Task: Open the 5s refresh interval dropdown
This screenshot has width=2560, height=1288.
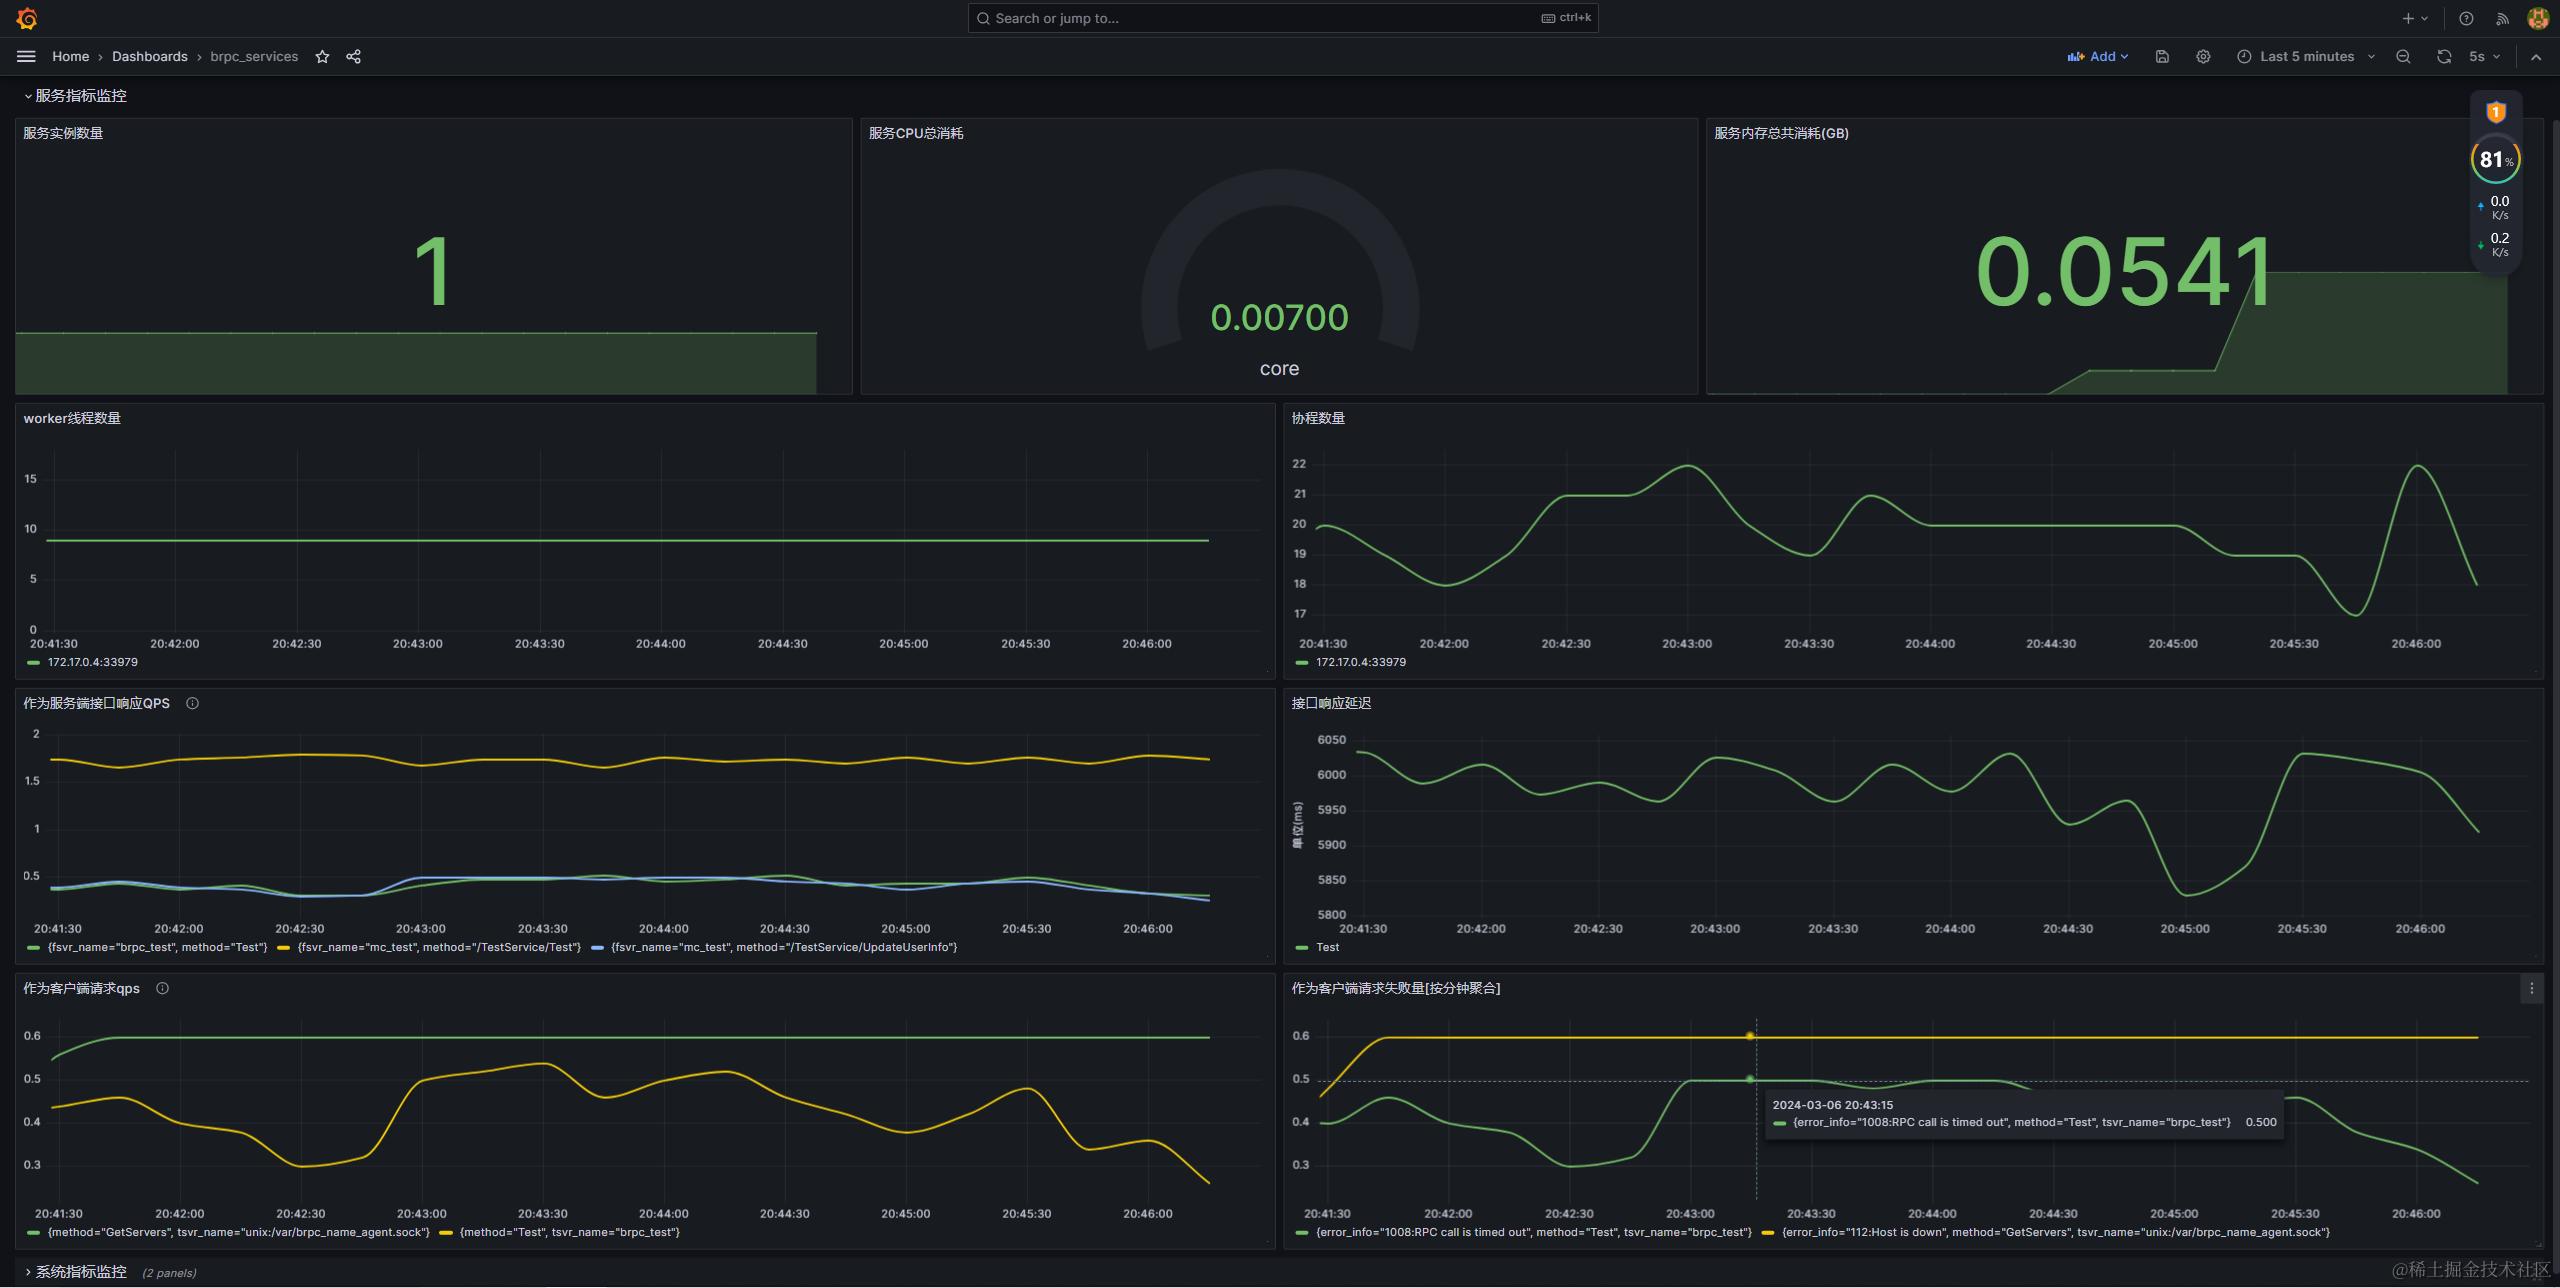Action: coord(2484,57)
